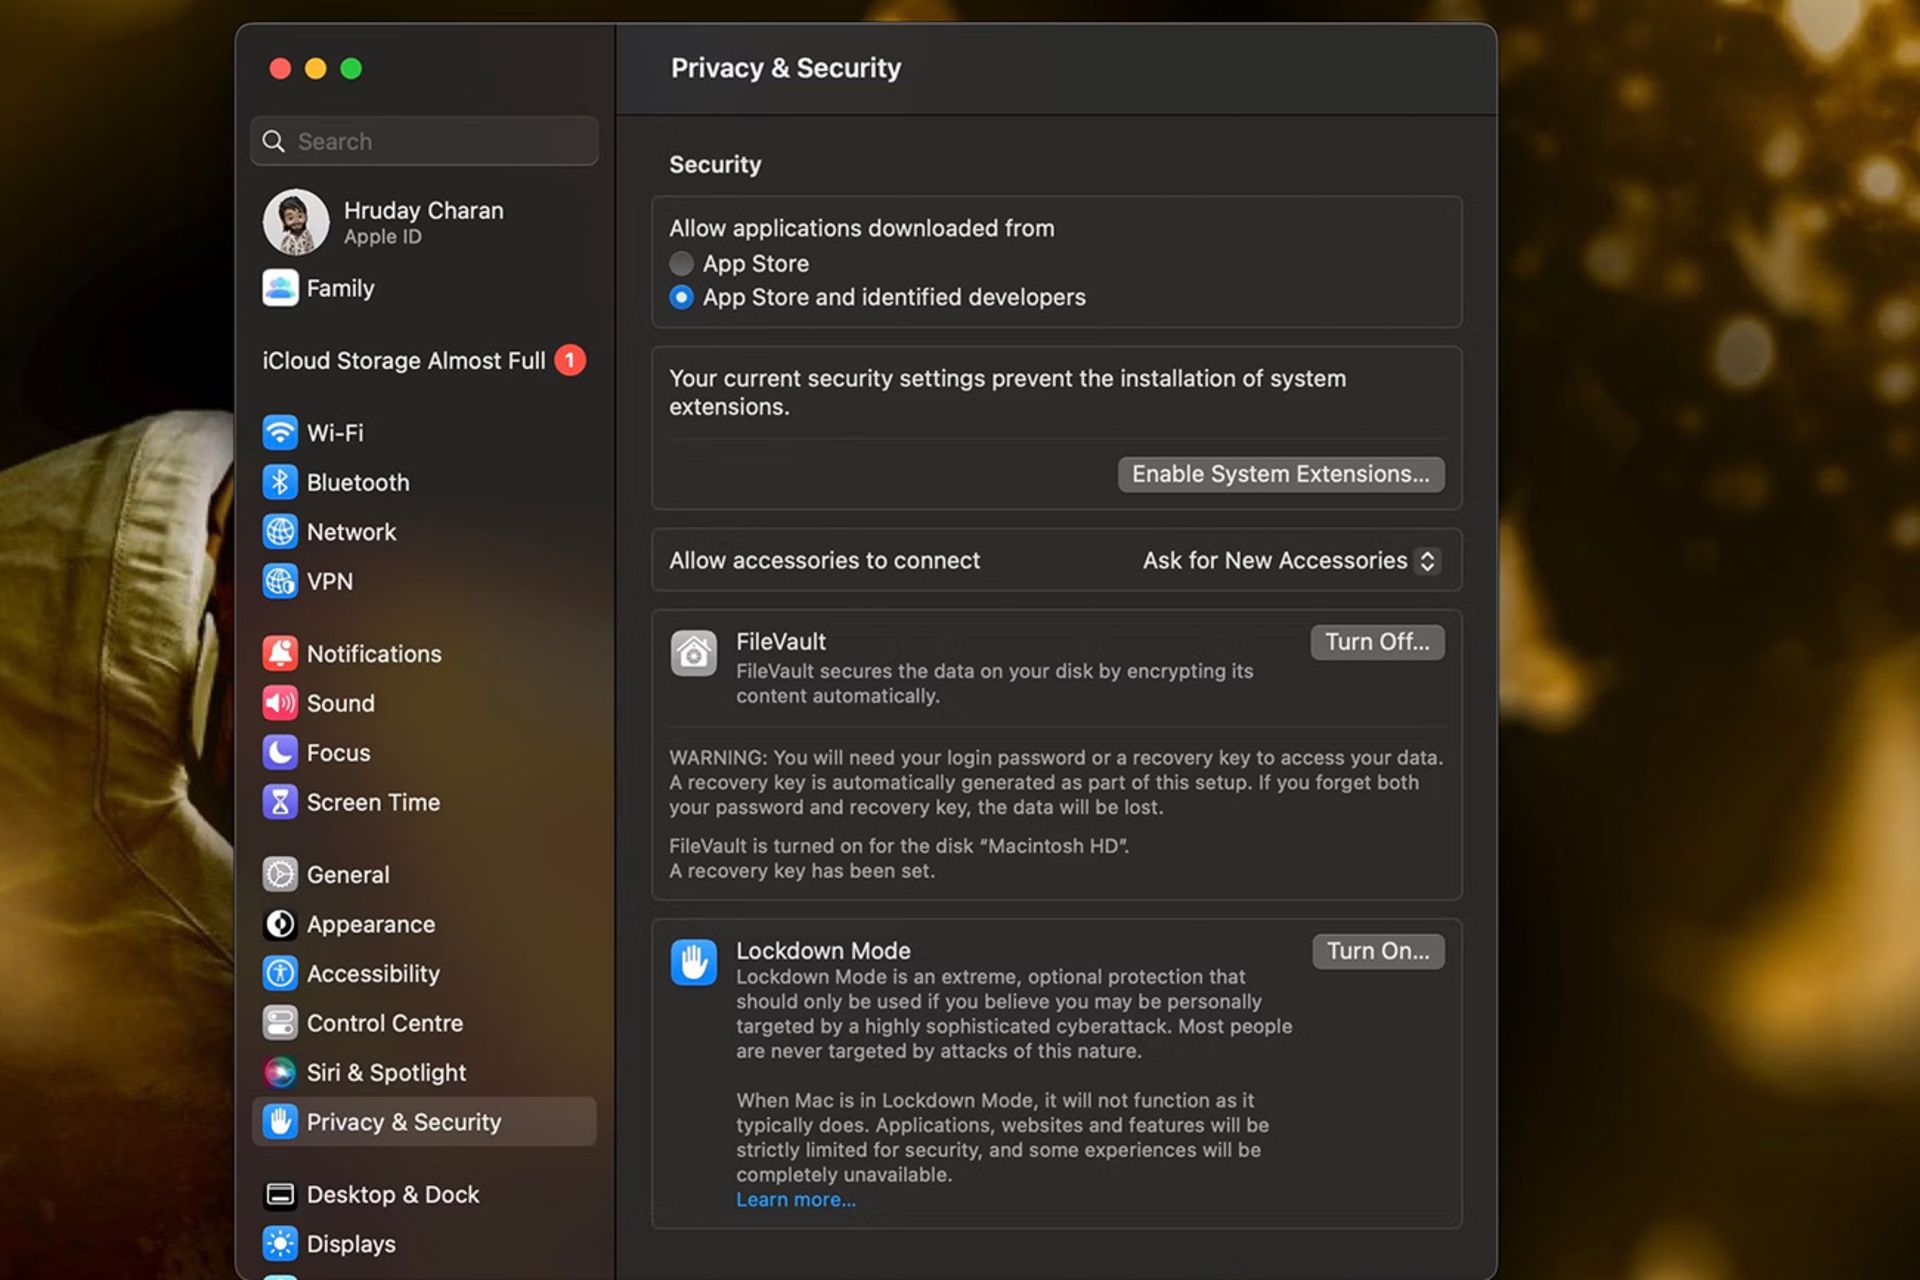The height and width of the screenshot is (1280, 1920).
Task: Click Hruday Charan's profile avatar
Action: click(296, 222)
